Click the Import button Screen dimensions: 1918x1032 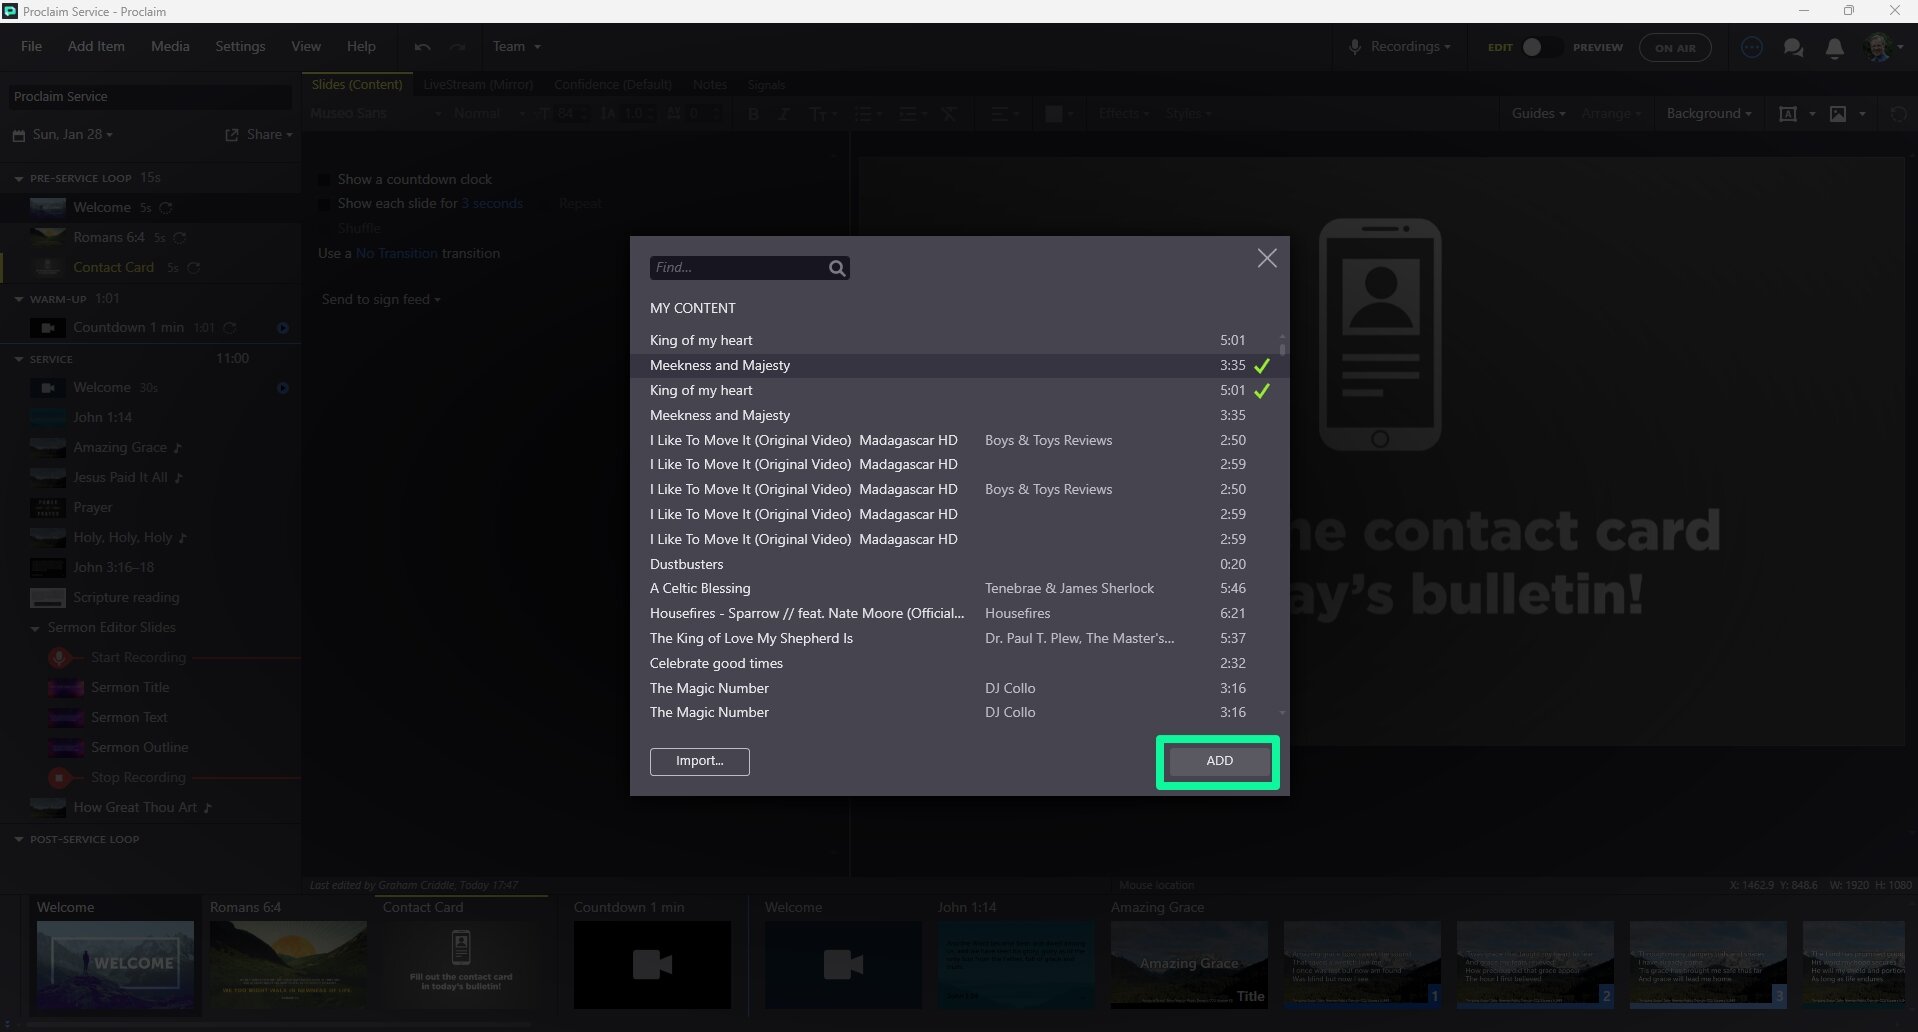[699, 761]
